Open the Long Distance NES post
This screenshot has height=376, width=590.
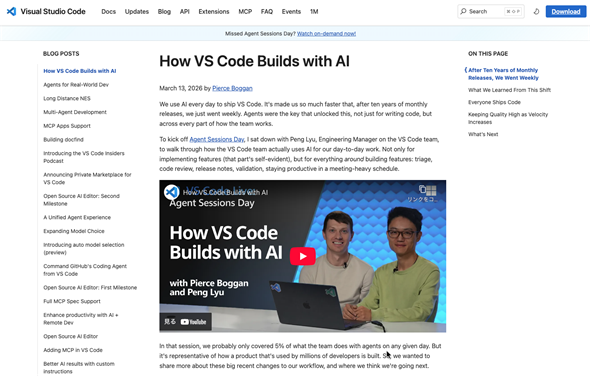pos(67,98)
